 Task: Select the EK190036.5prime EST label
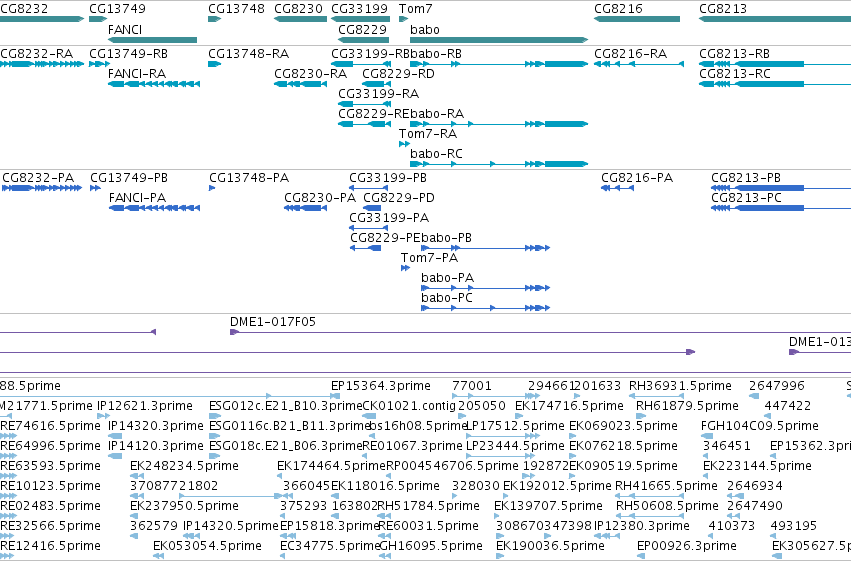click(x=550, y=546)
